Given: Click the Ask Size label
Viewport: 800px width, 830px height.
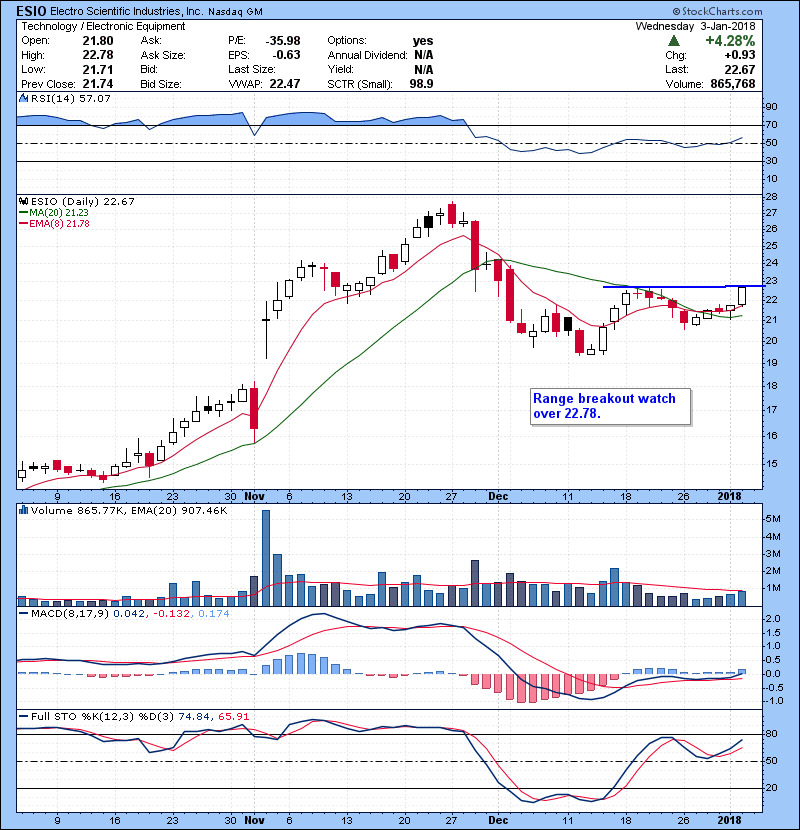Looking at the screenshot, I should click(x=163, y=55).
